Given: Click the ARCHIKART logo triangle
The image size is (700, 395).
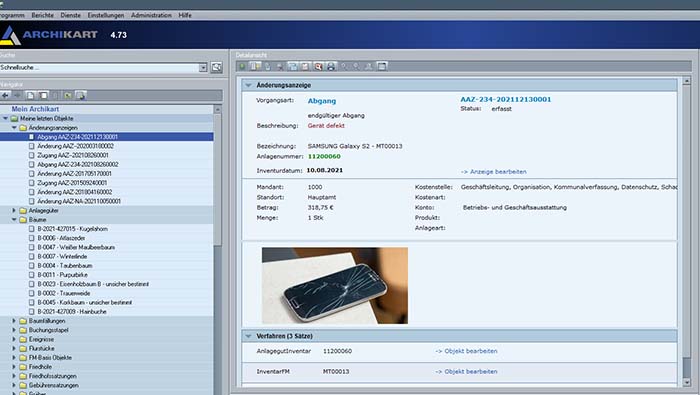Looking at the screenshot, I should coord(10,36).
